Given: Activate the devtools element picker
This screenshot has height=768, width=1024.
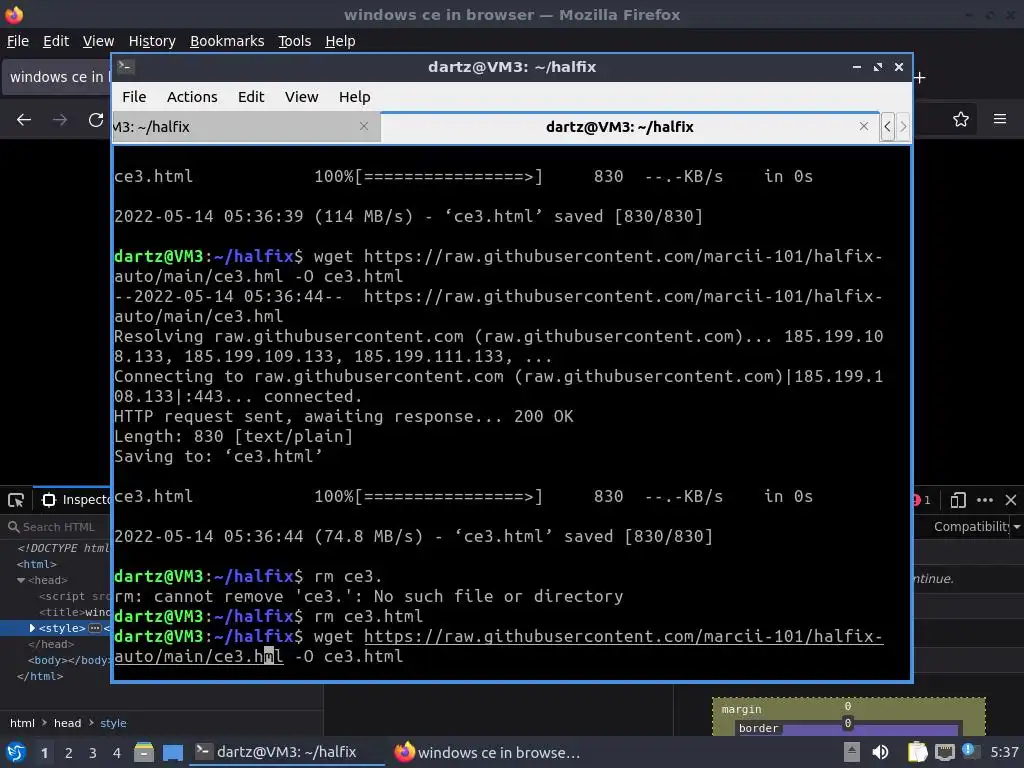Looking at the screenshot, I should 16,500.
